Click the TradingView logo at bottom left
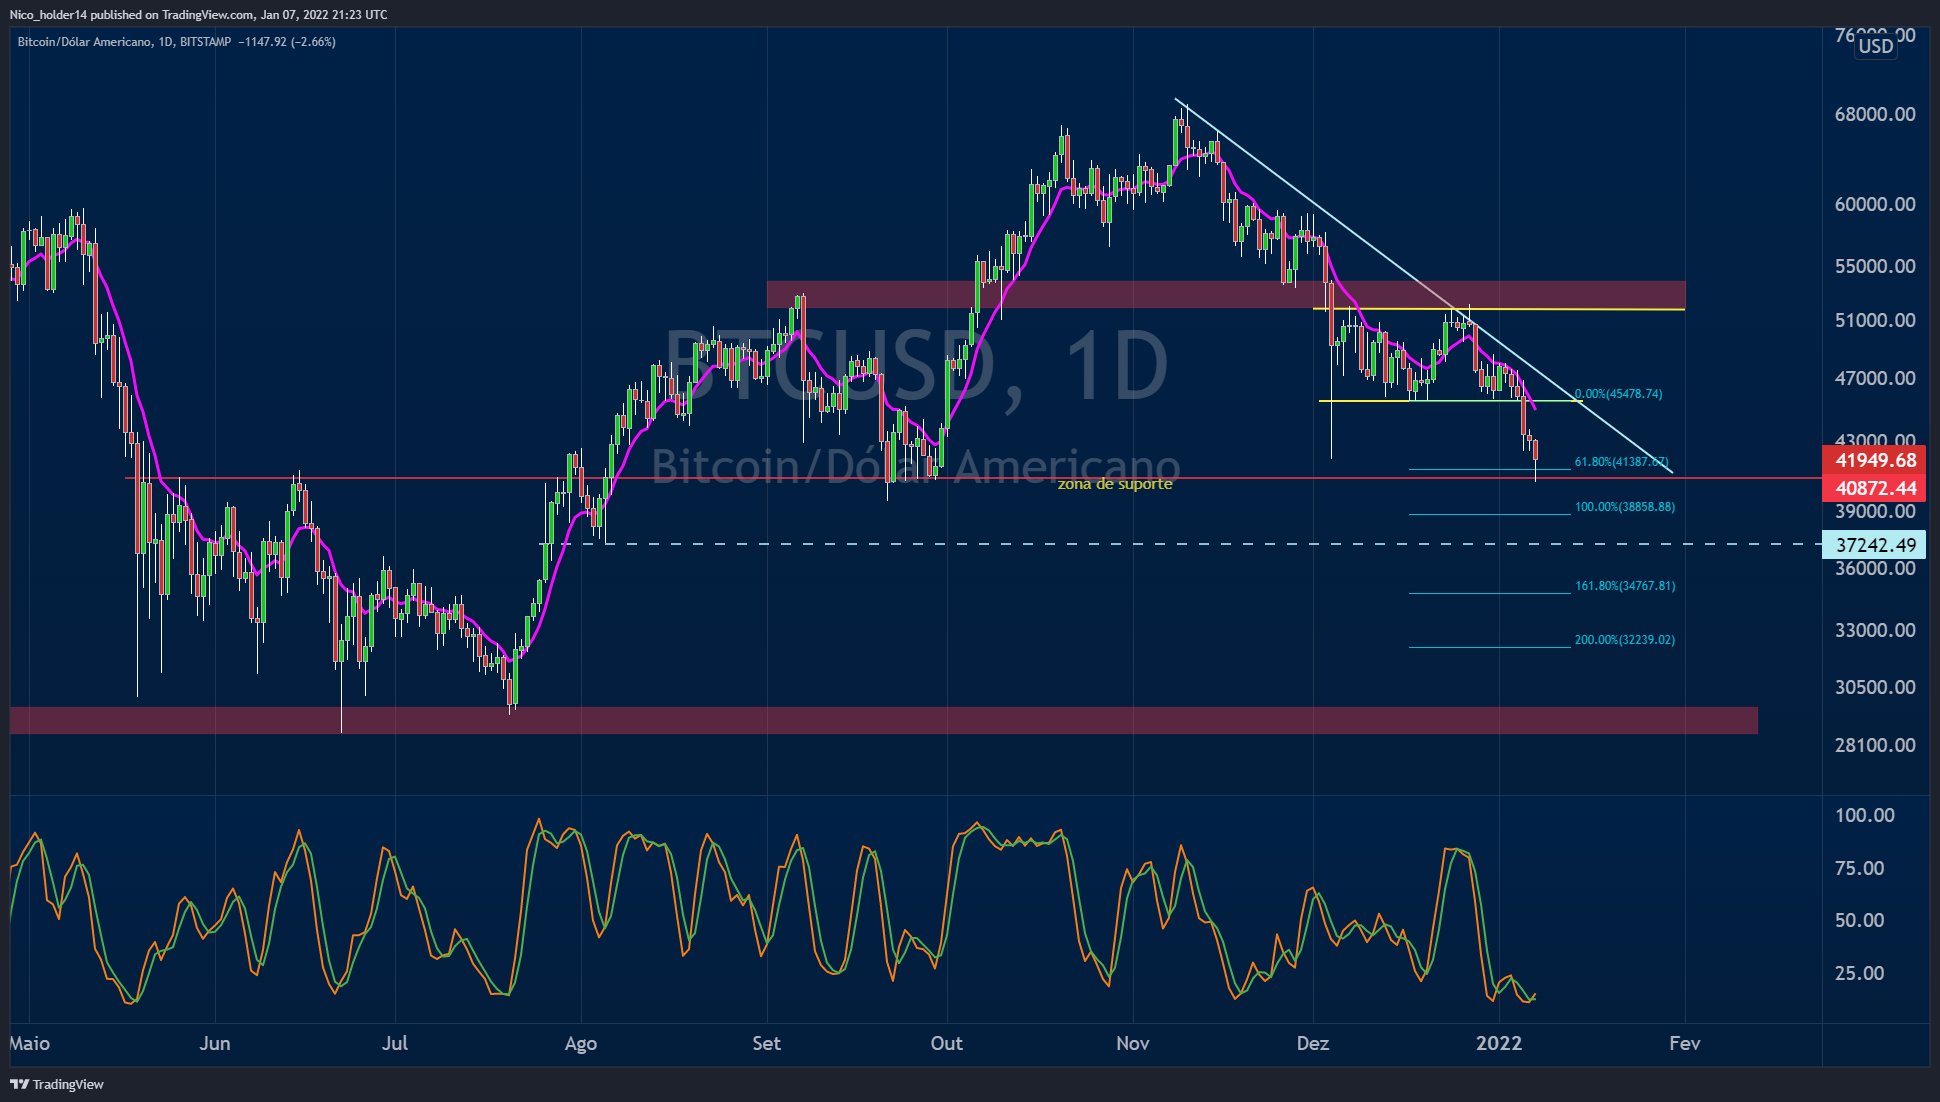The image size is (1940, 1102). tap(57, 1084)
